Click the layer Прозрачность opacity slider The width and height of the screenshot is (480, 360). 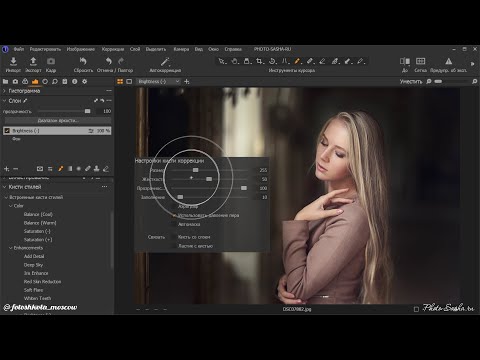click(64, 111)
